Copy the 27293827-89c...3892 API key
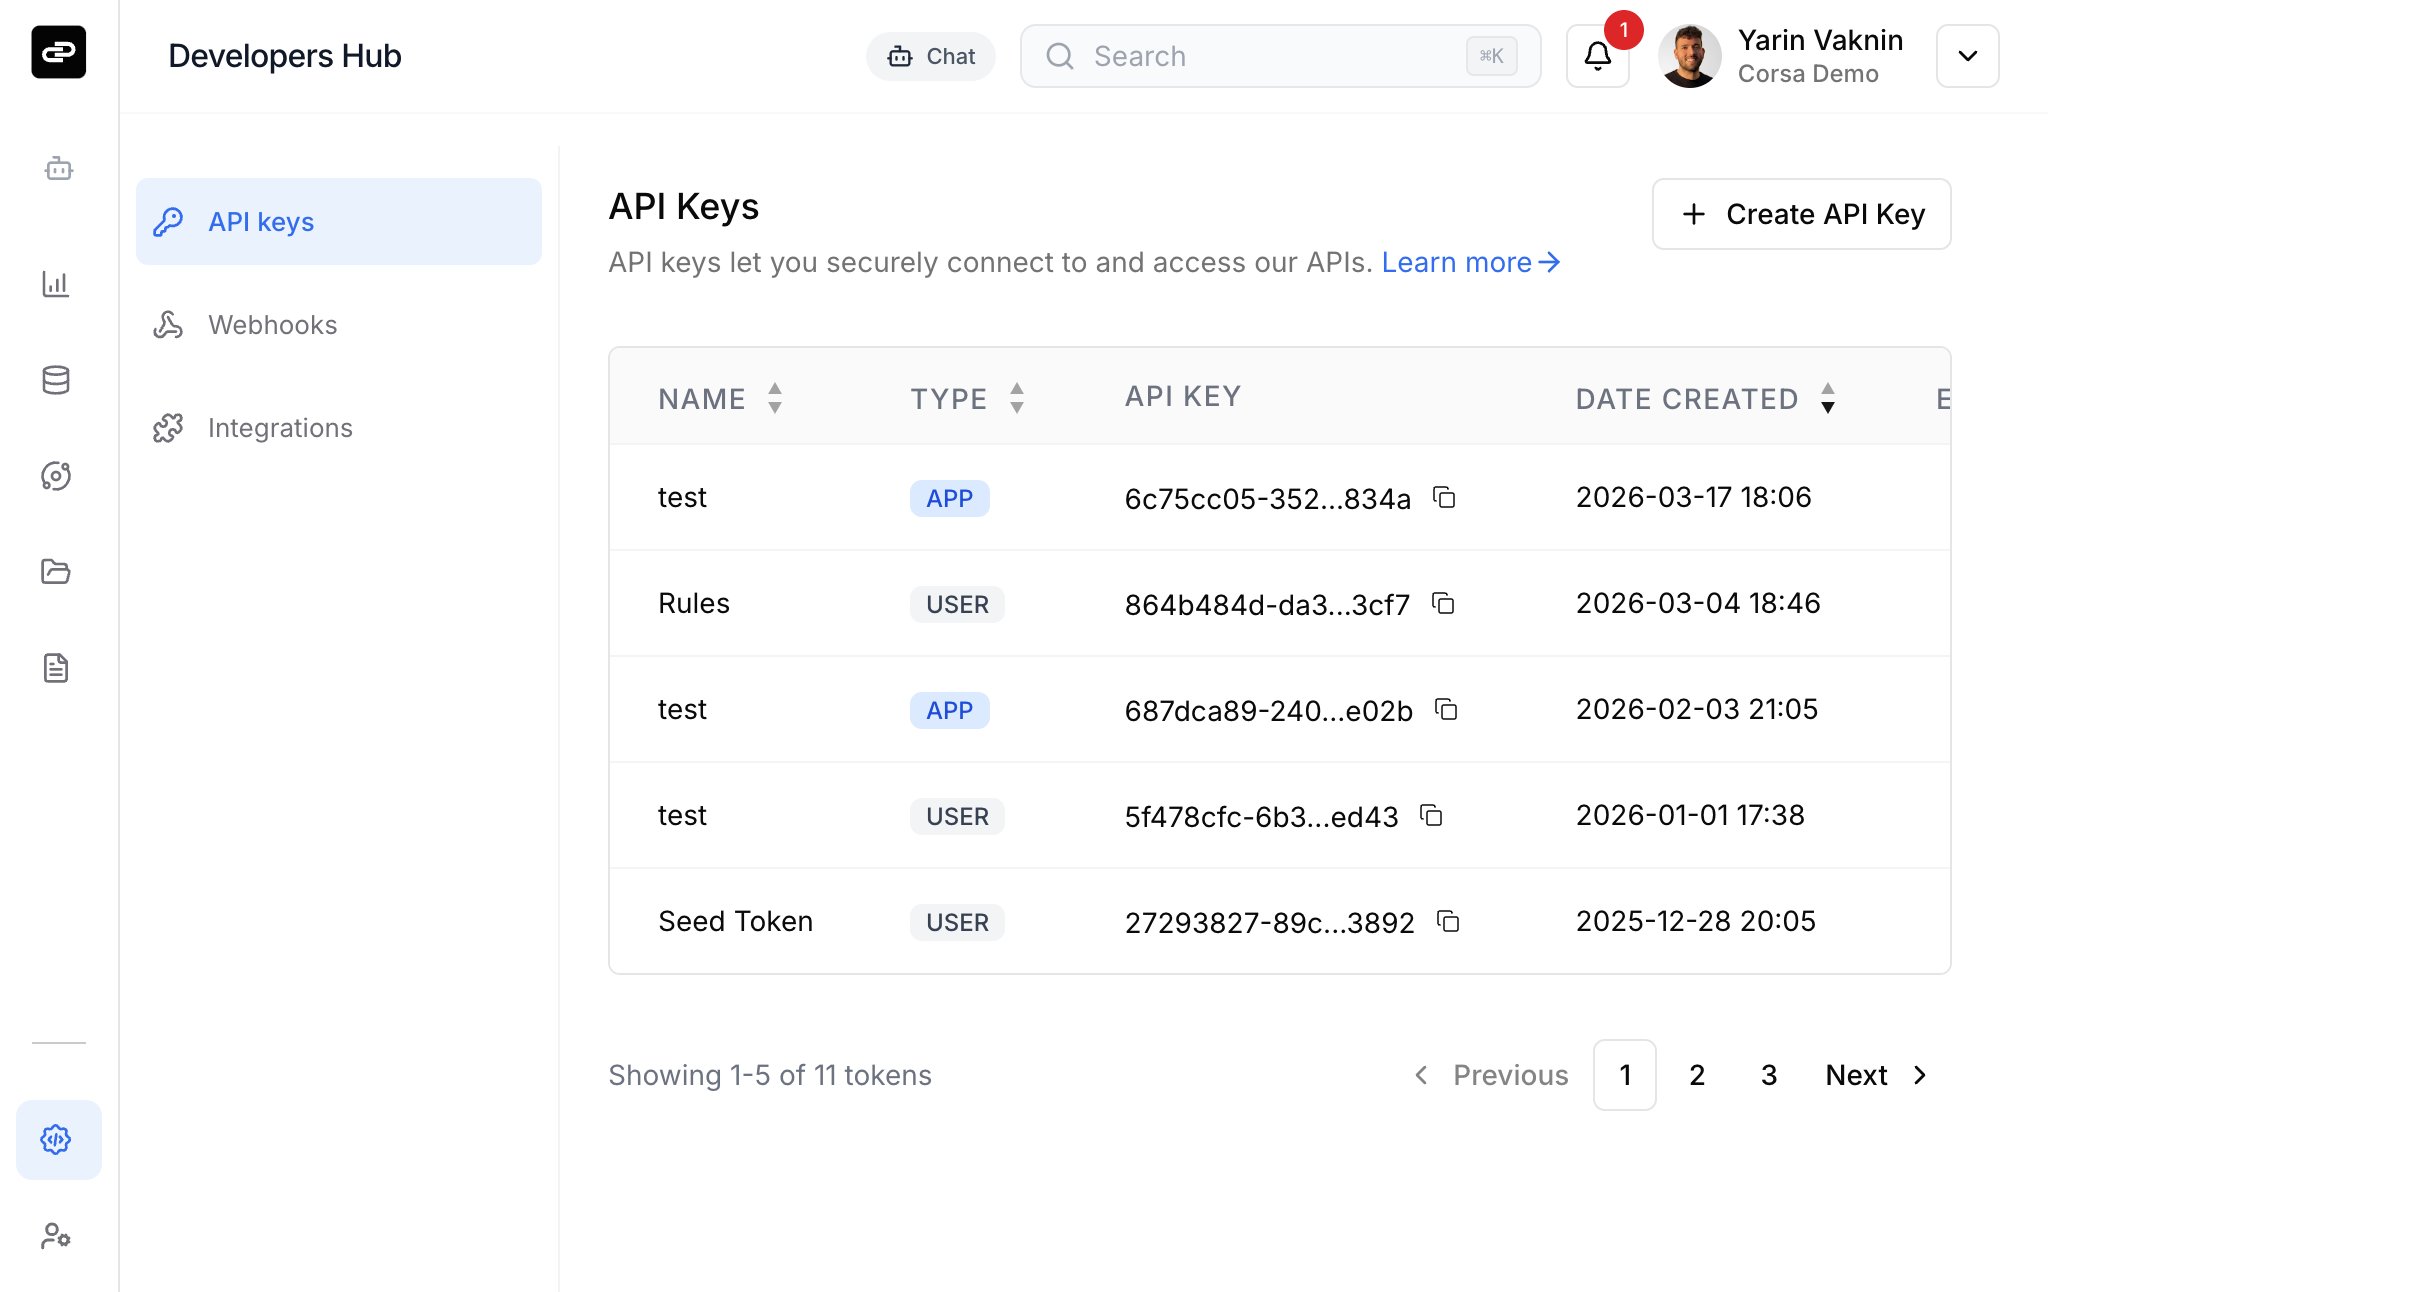 coord(1448,921)
